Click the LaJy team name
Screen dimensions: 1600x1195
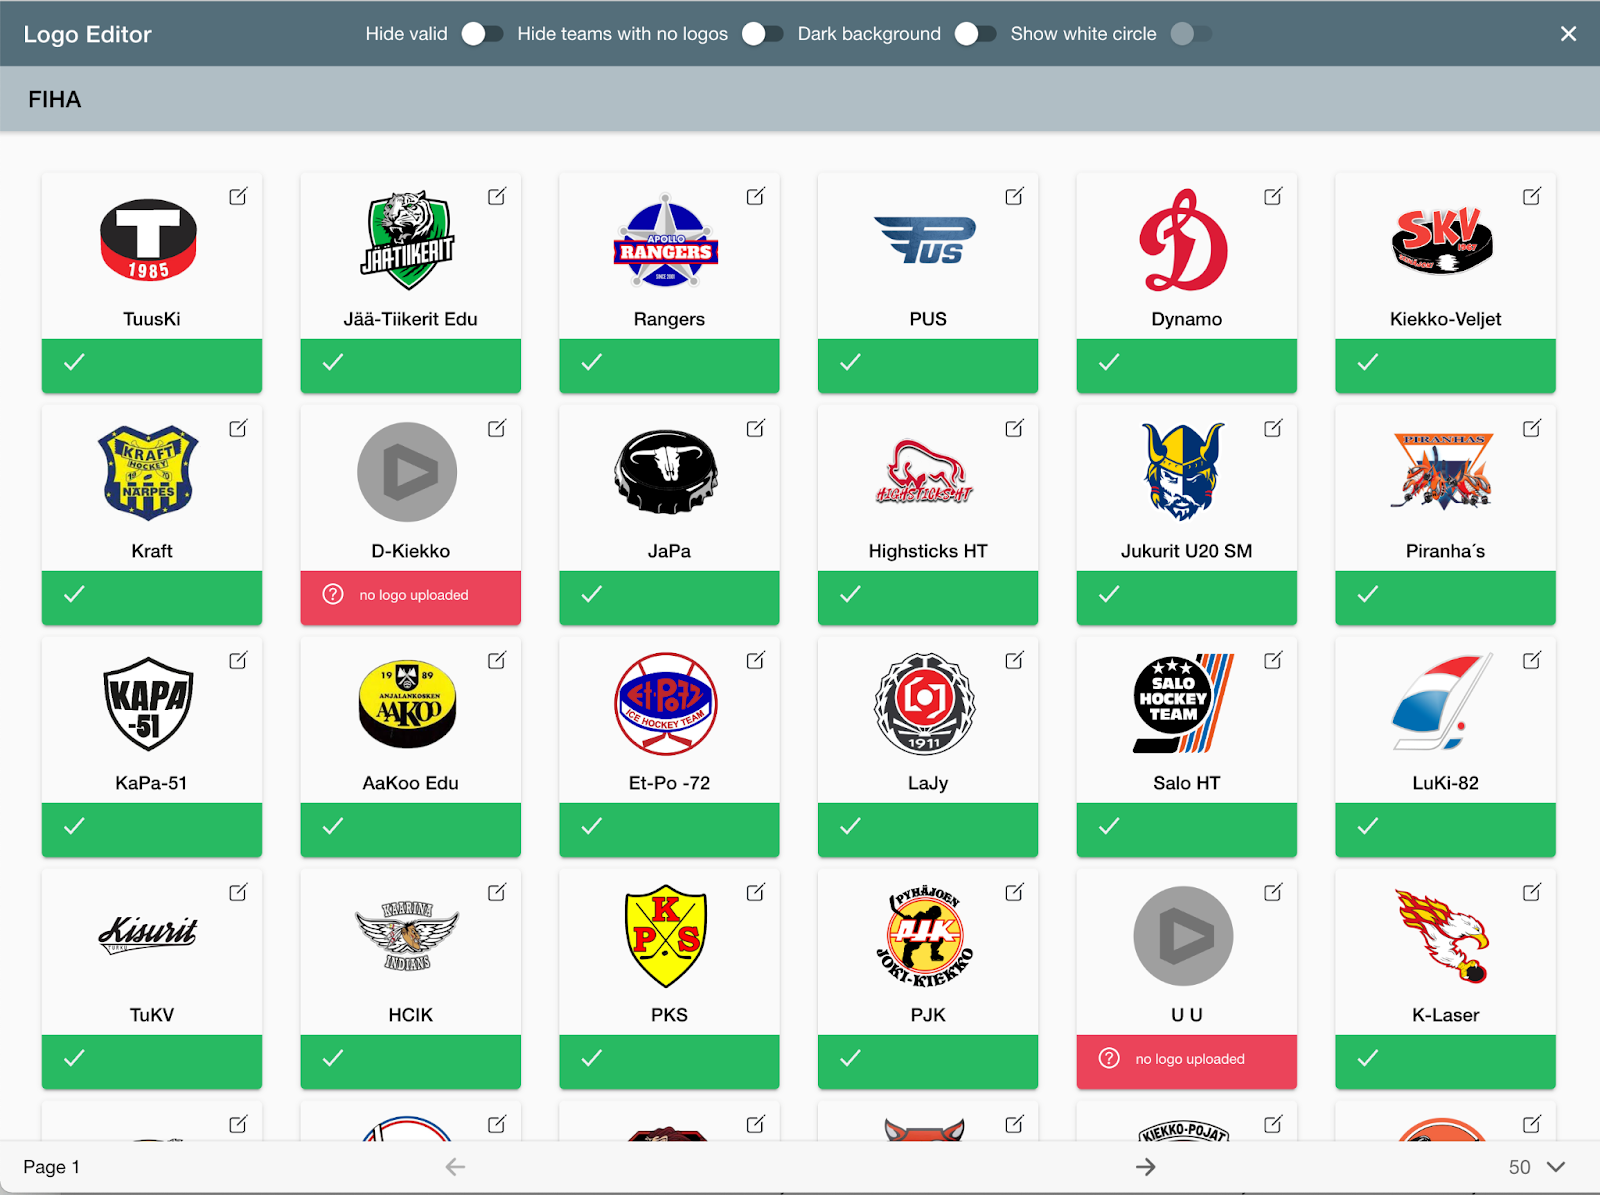click(928, 783)
